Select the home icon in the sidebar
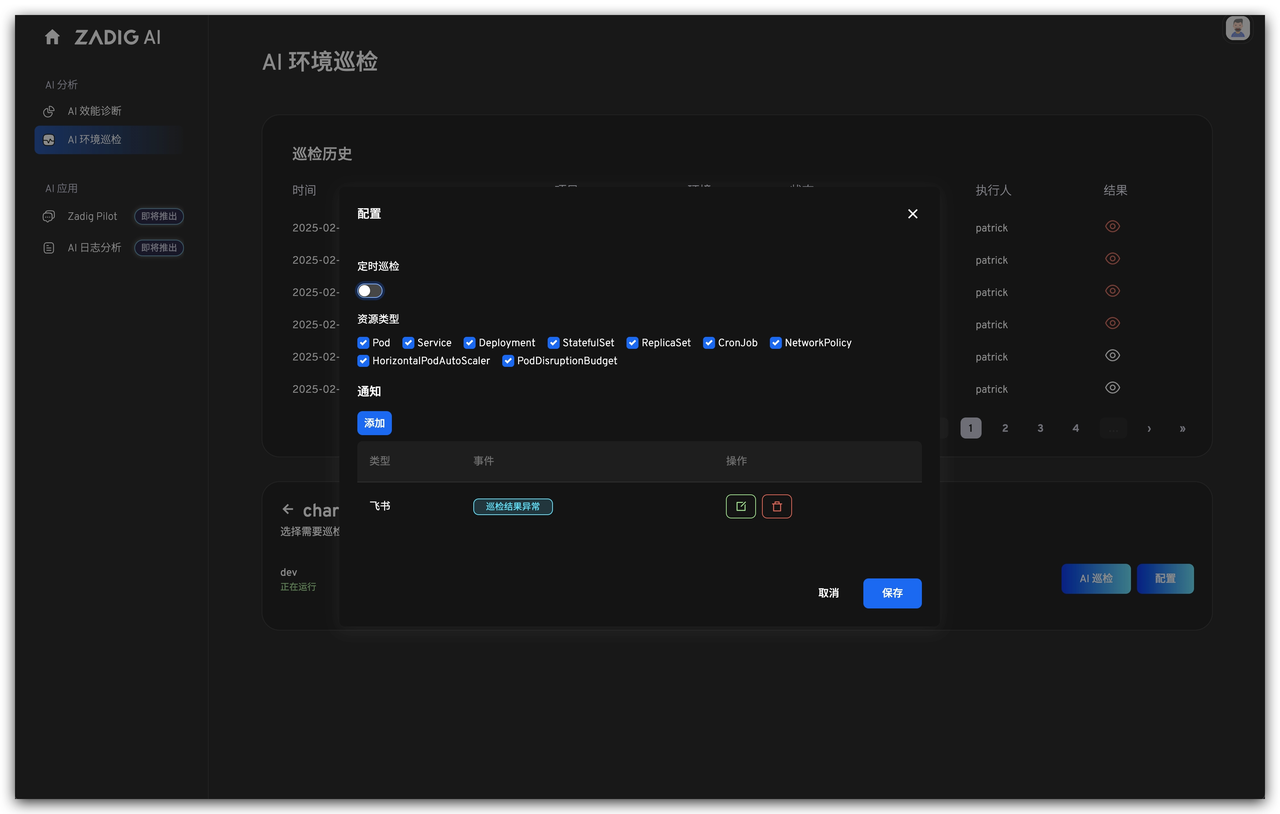This screenshot has height=814, width=1280. (x=51, y=36)
